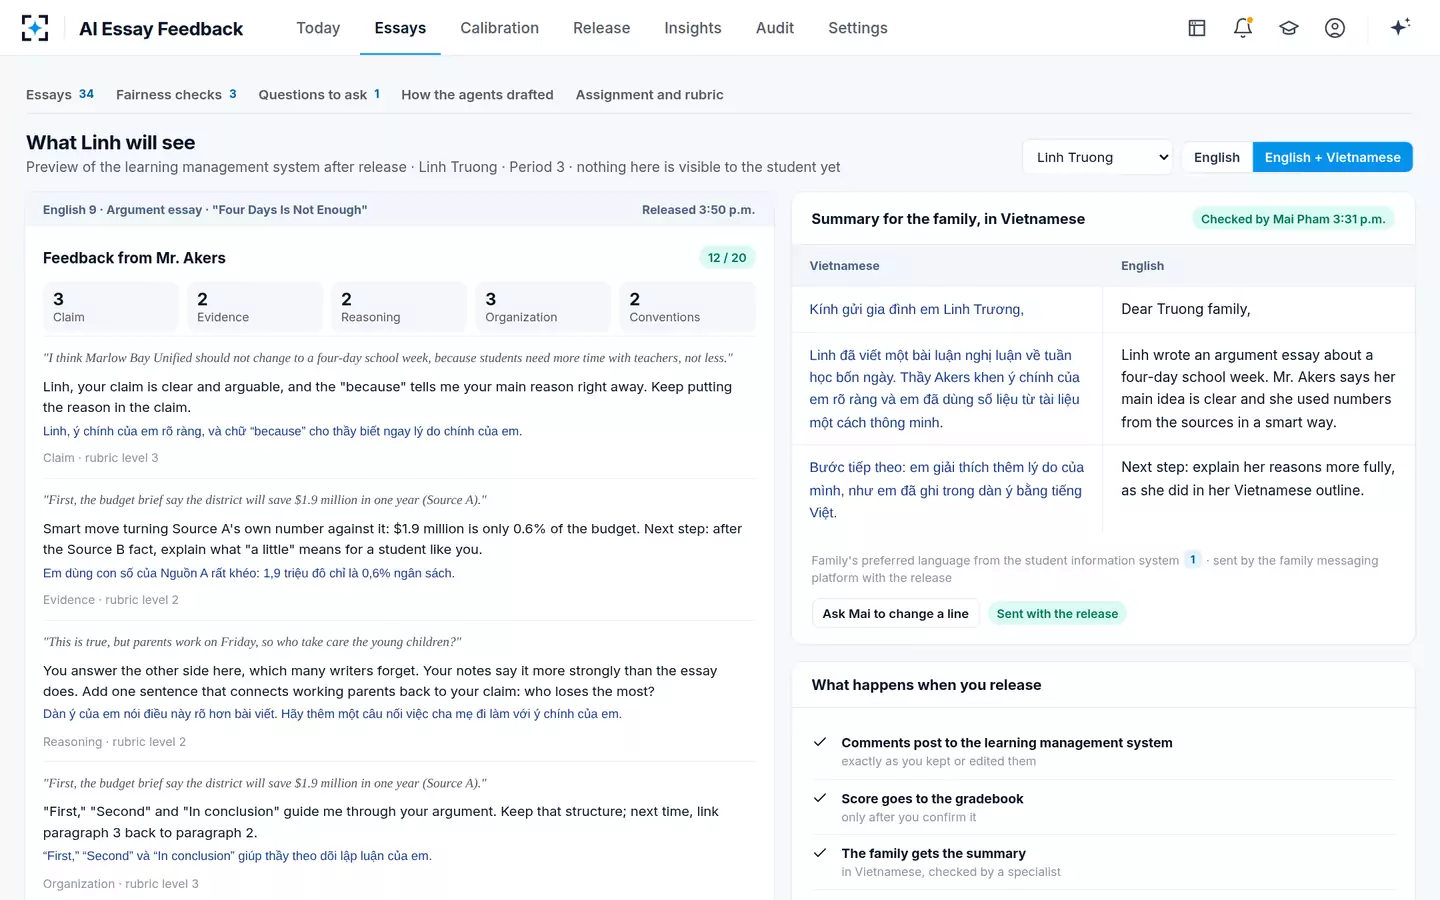Navigate to the Insights tab
This screenshot has height=900, width=1440.
pyautogui.click(x=693, y=28)
